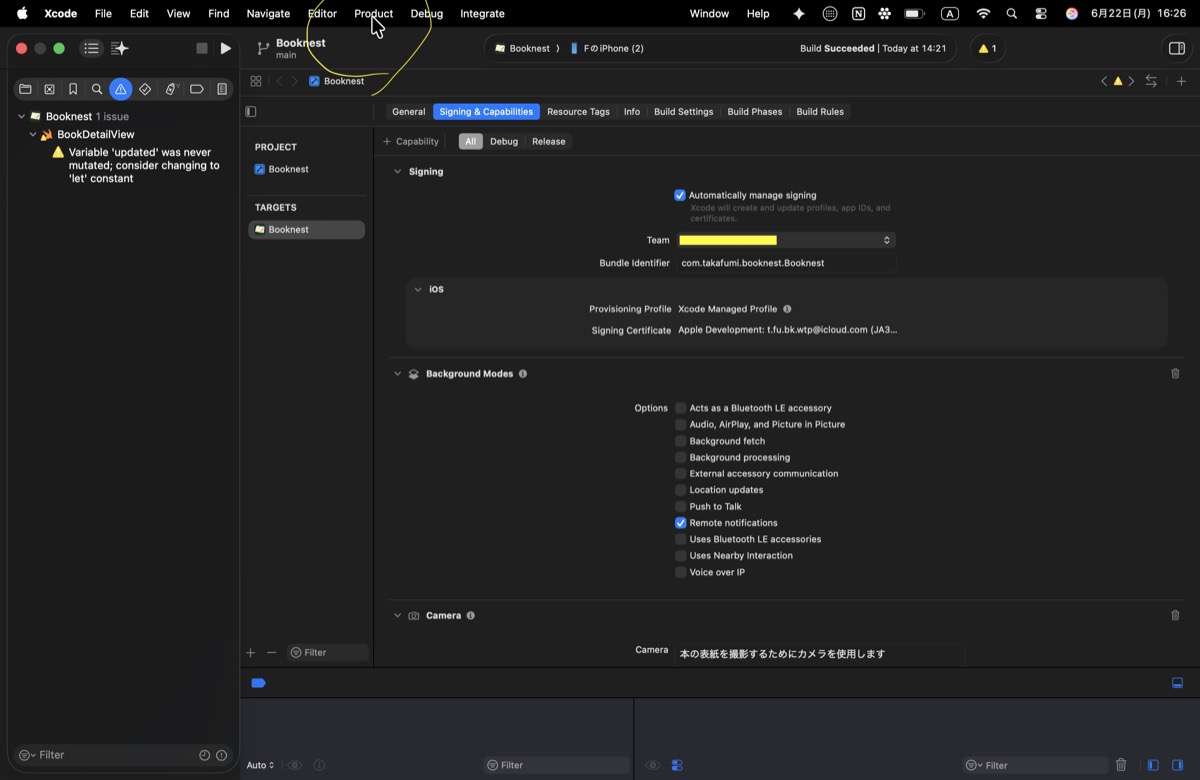Enable Background fetch mode

[680, 441]
